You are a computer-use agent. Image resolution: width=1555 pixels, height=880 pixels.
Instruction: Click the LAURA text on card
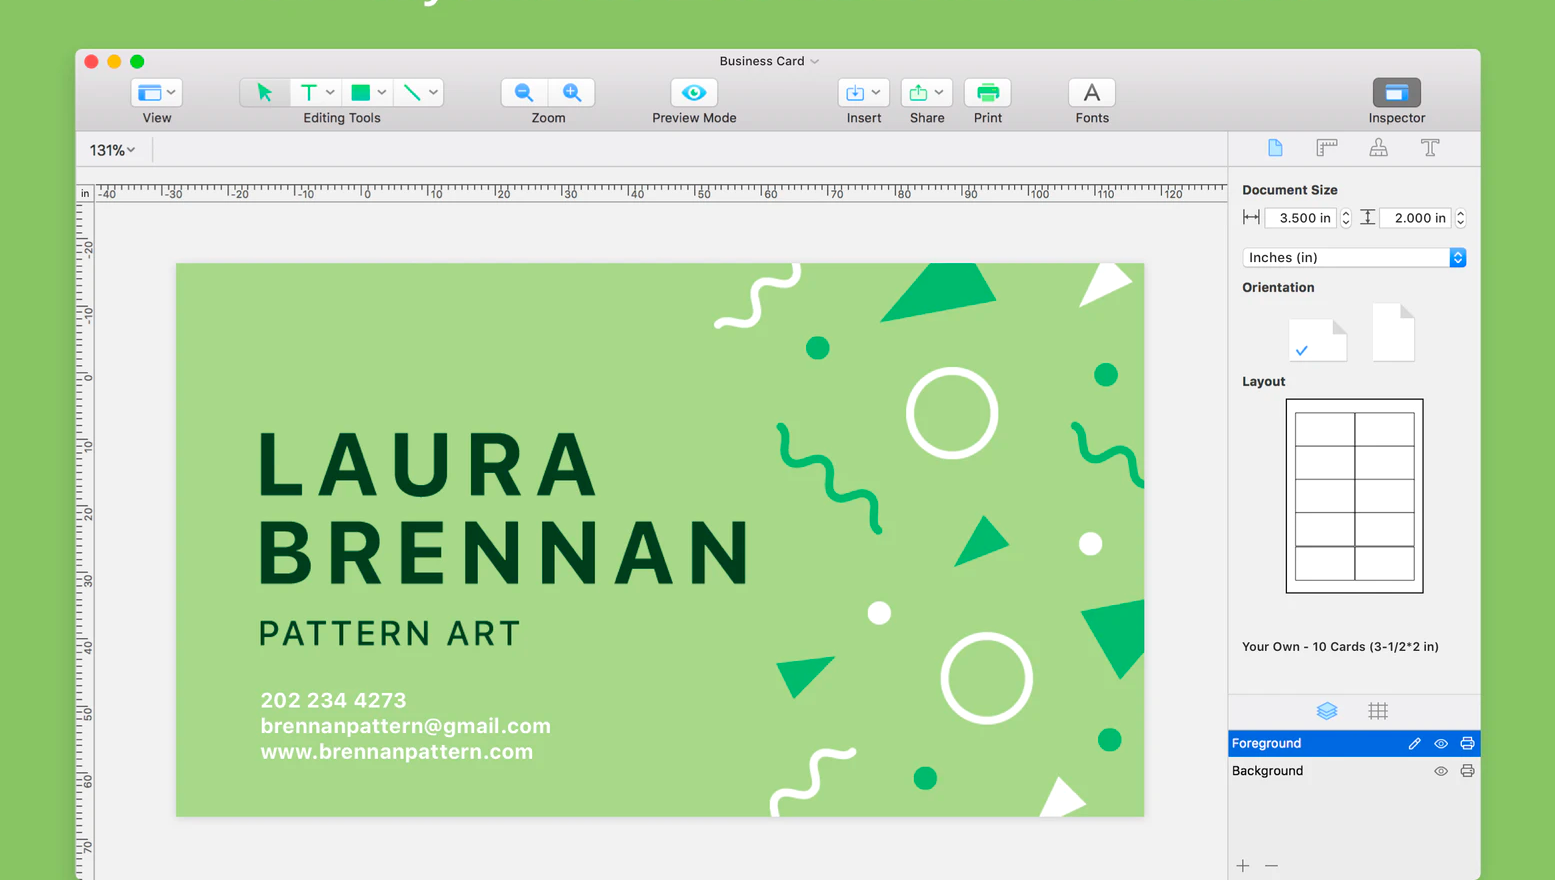428,465
